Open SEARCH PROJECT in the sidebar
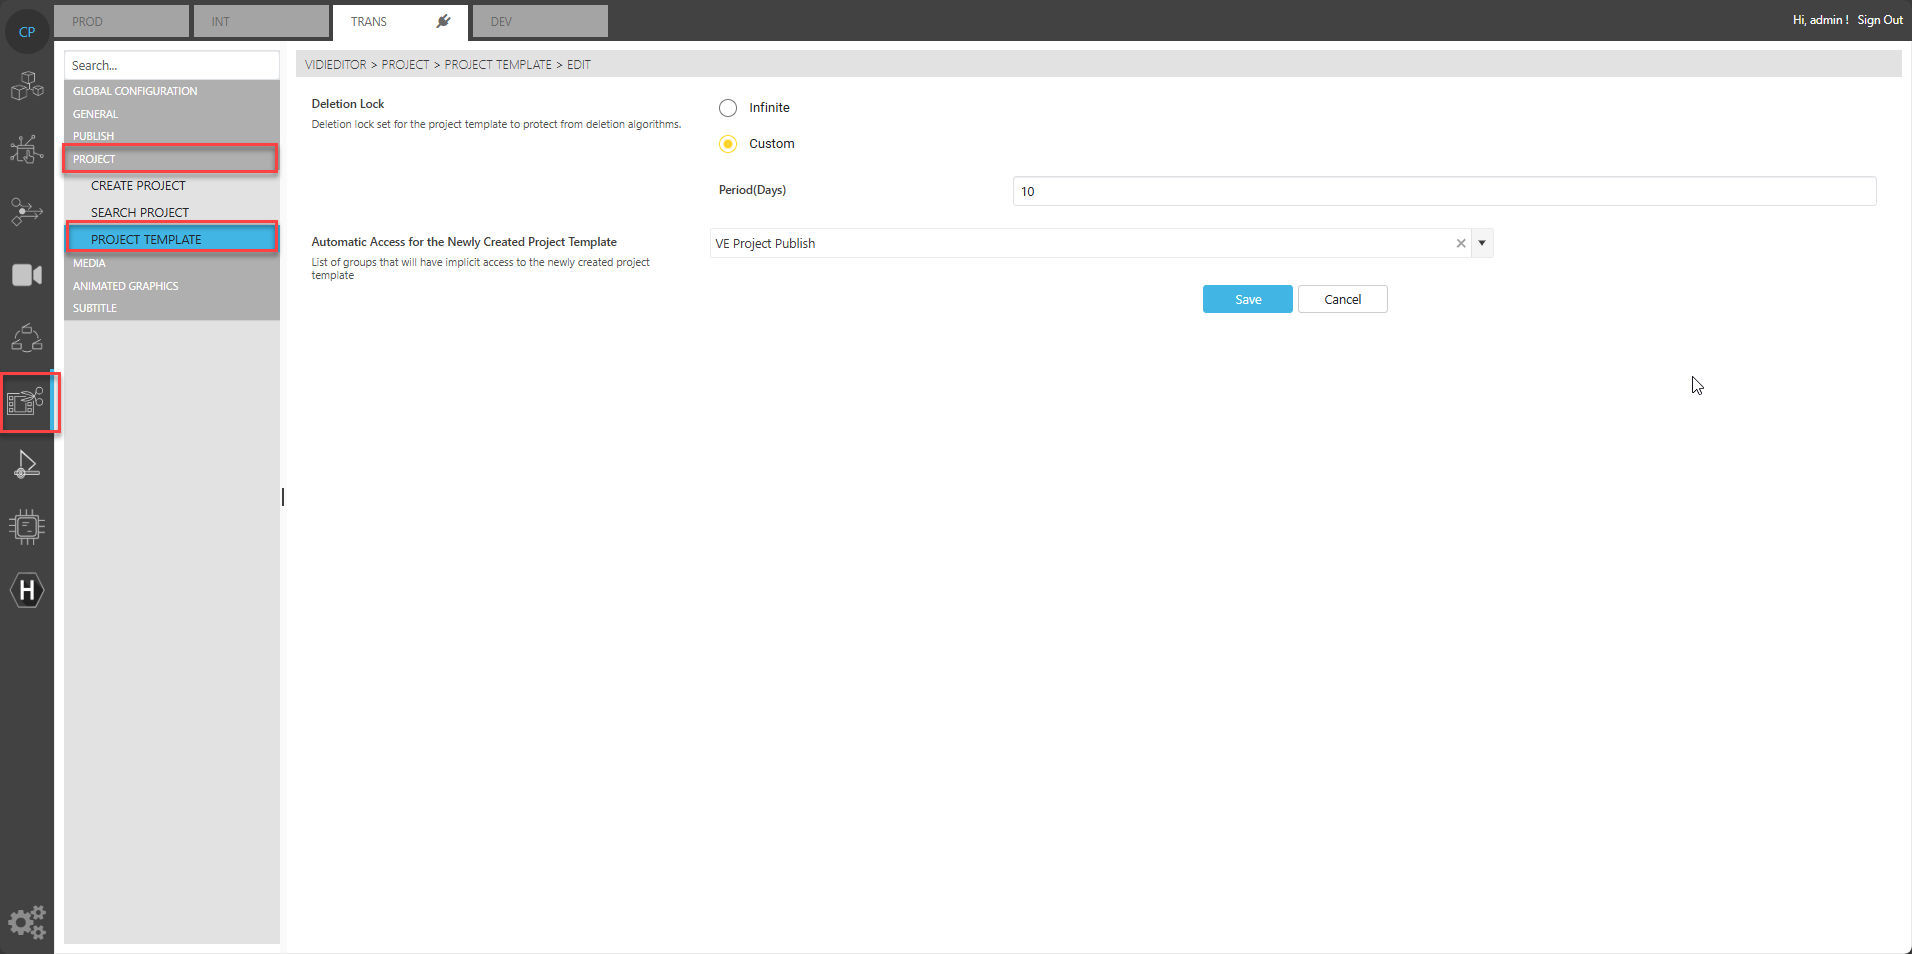1912x954 pixels. pos(140,212)
